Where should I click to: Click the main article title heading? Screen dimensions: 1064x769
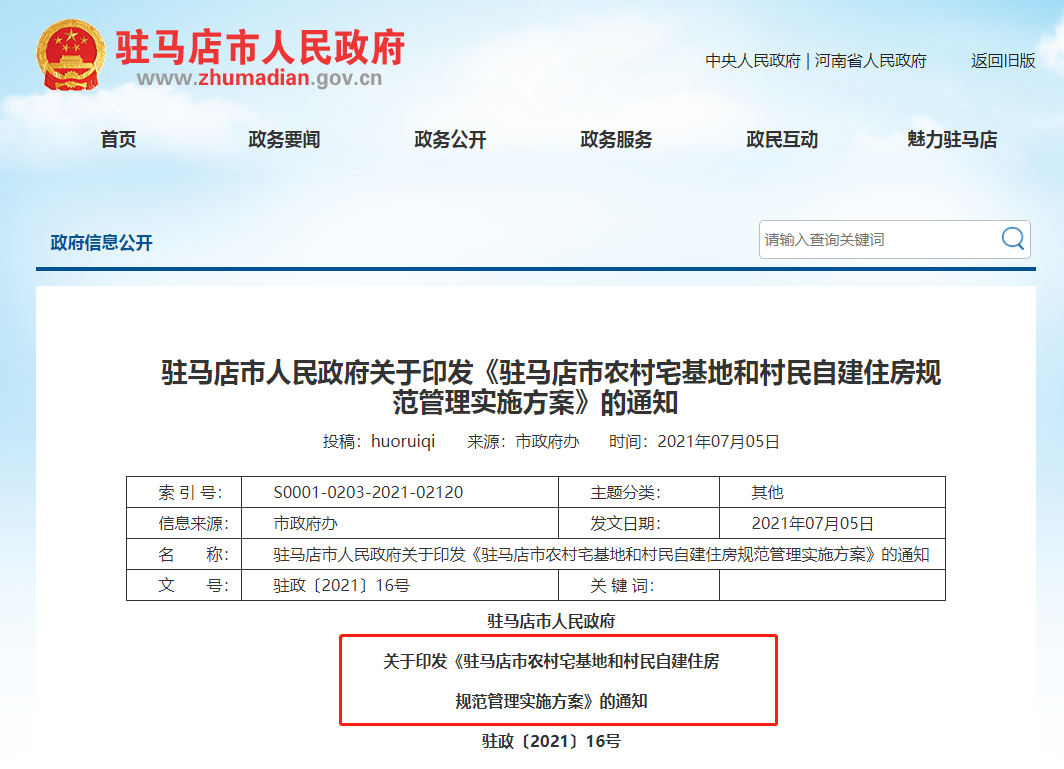pos(550,387)
